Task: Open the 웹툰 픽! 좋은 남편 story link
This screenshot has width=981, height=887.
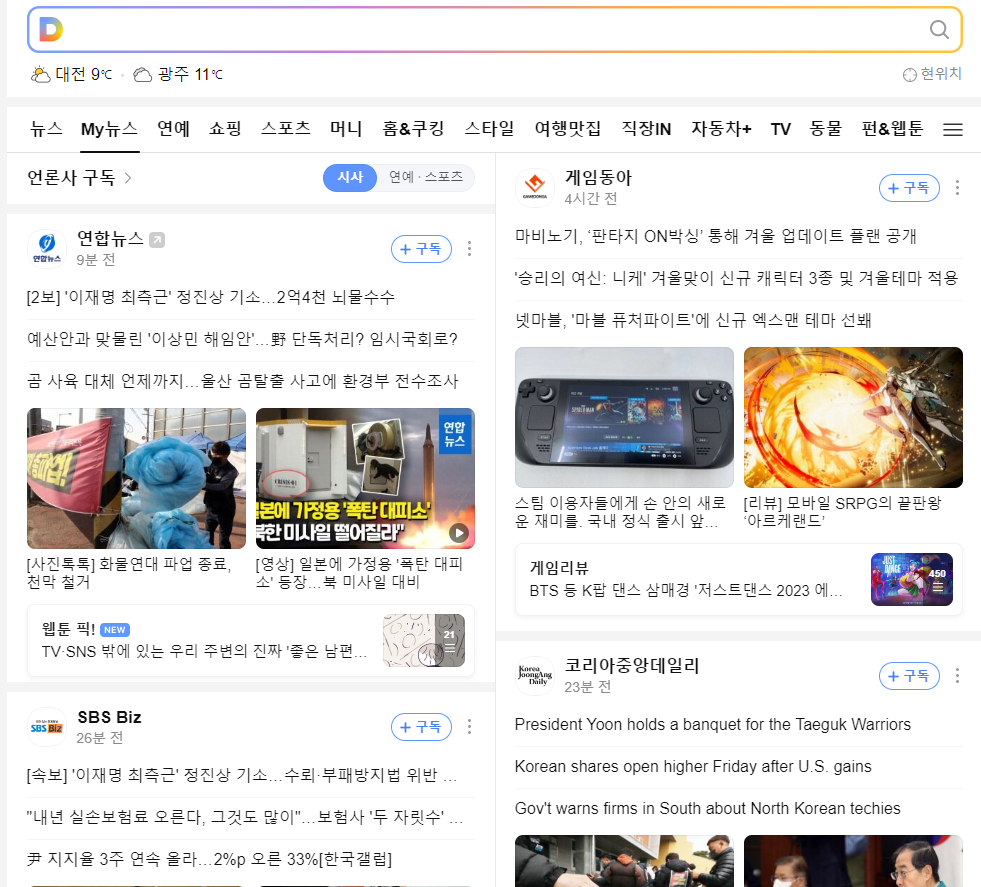Action: pyautogui.click(x=205, y=652)
